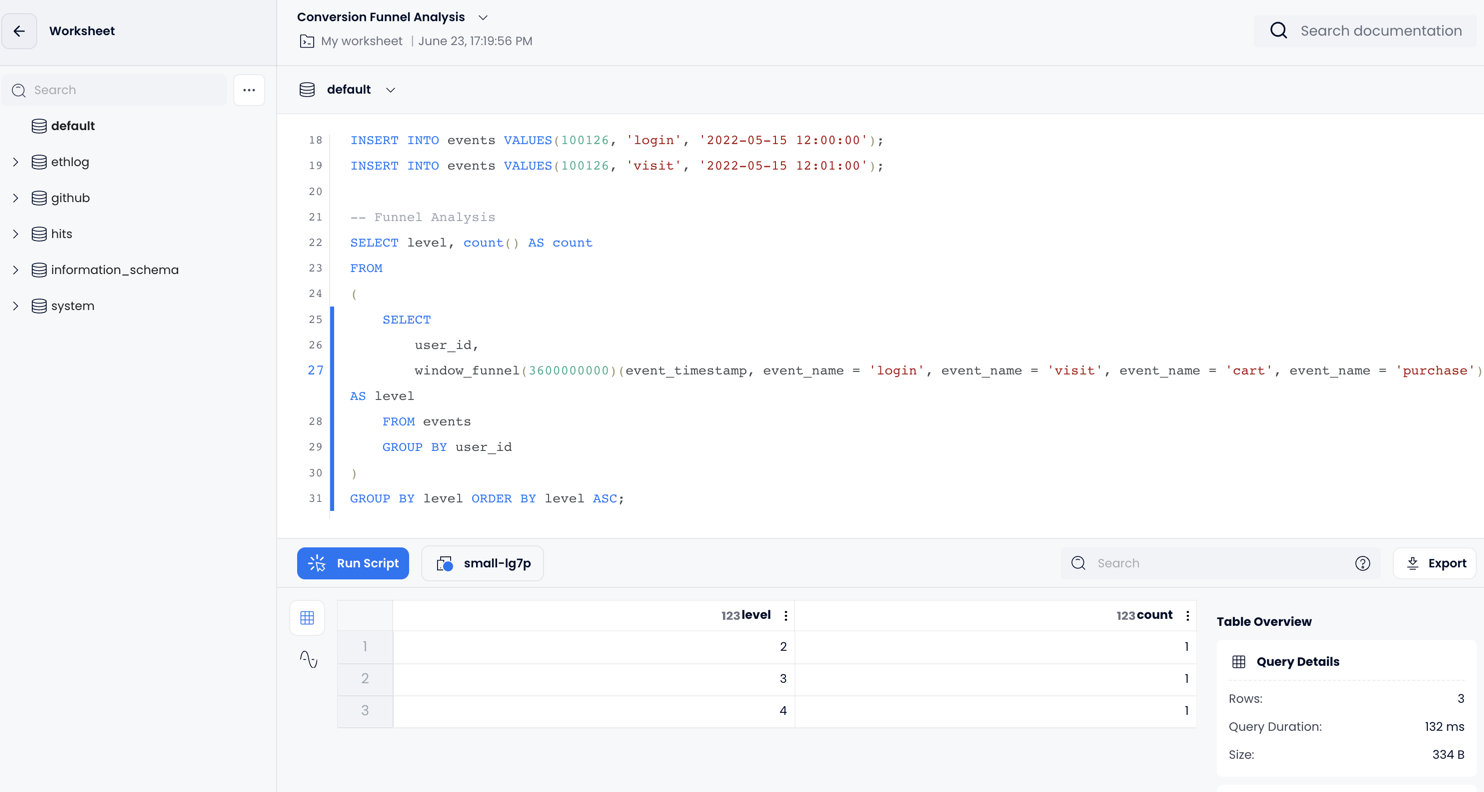Focus the sidebar database search box
1484x792 pixels.
(120, 90)
